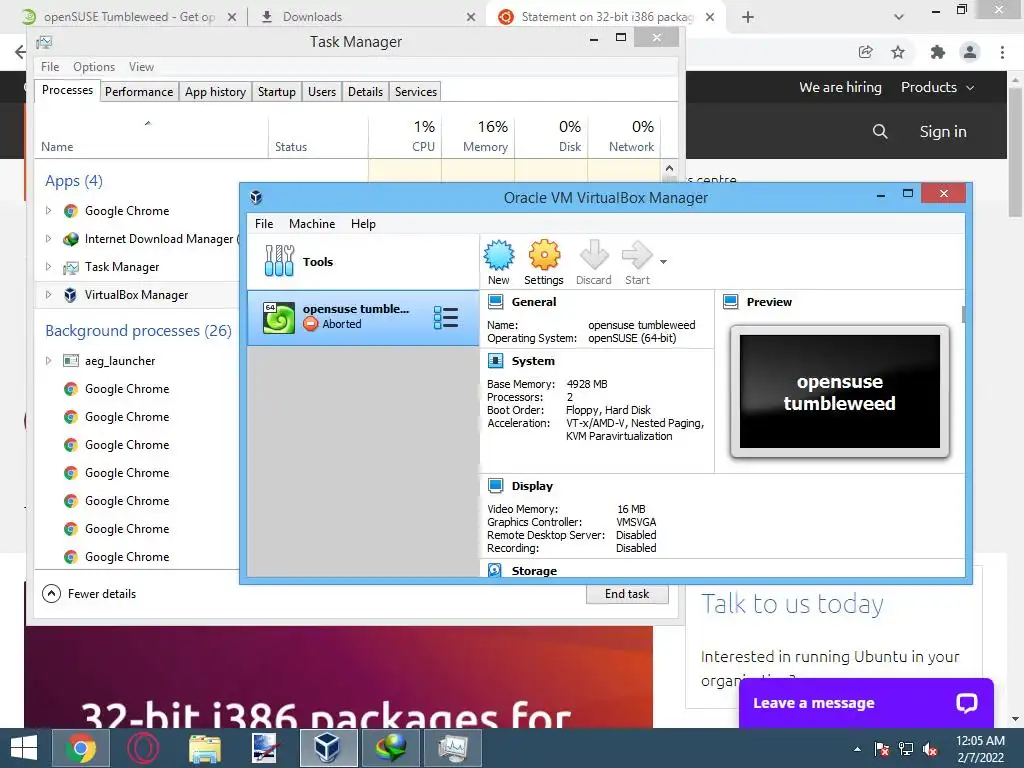Screen dimensions: 1024x768
Task: Open File Explorer from taskbar
Action: tap(204, 748)
